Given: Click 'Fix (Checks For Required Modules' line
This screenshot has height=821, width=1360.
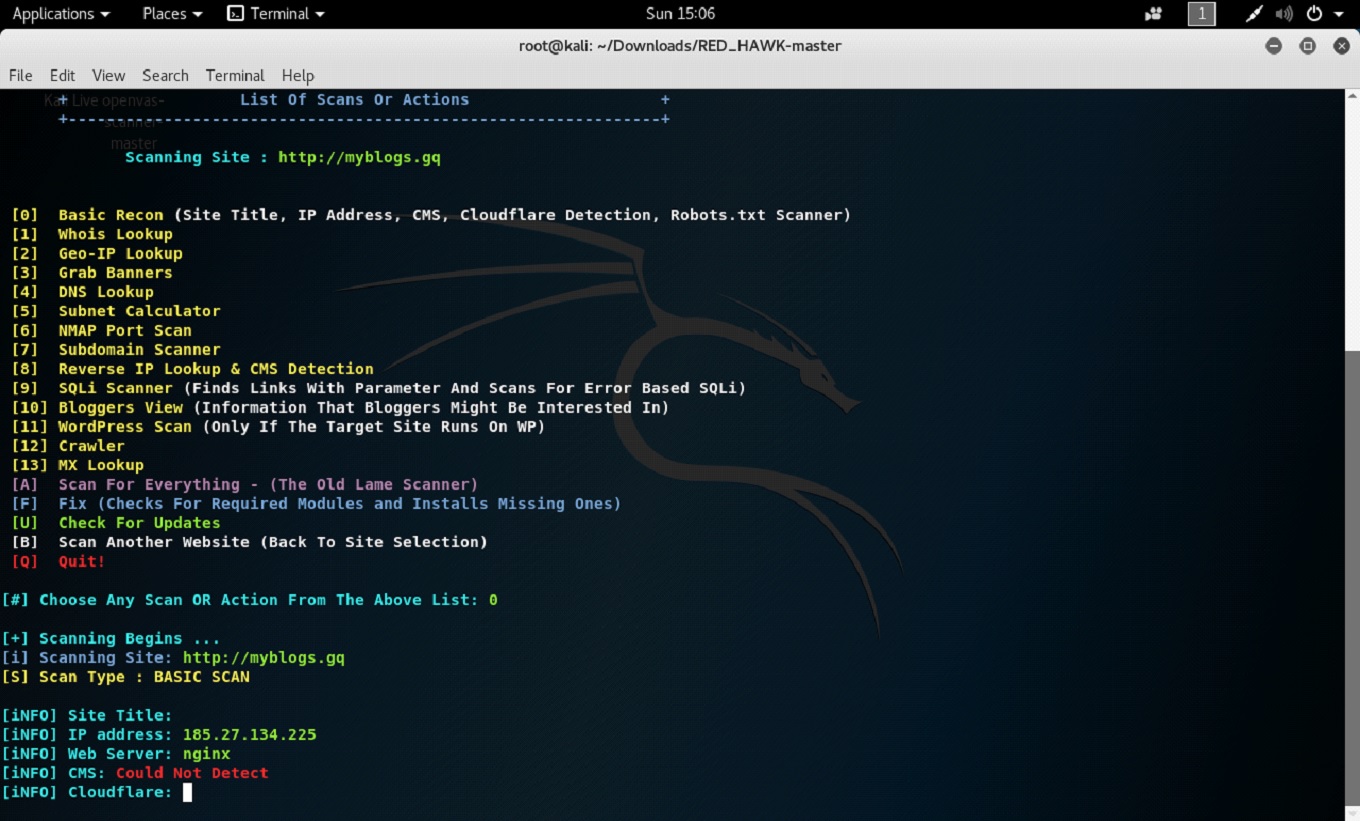Looking at the screenshot, I should 316,503.
